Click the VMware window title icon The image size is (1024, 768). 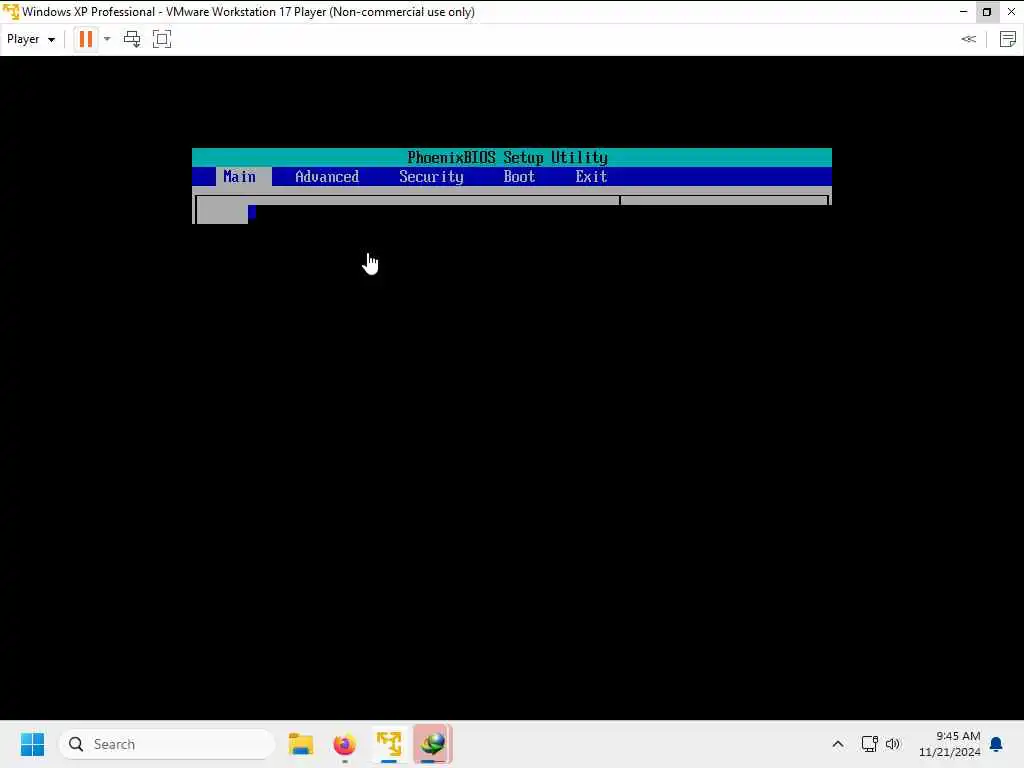pos(10,12)
